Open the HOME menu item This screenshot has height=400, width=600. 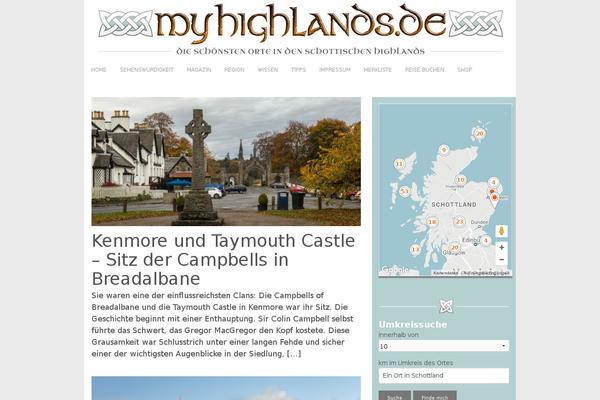coord(99,70)
